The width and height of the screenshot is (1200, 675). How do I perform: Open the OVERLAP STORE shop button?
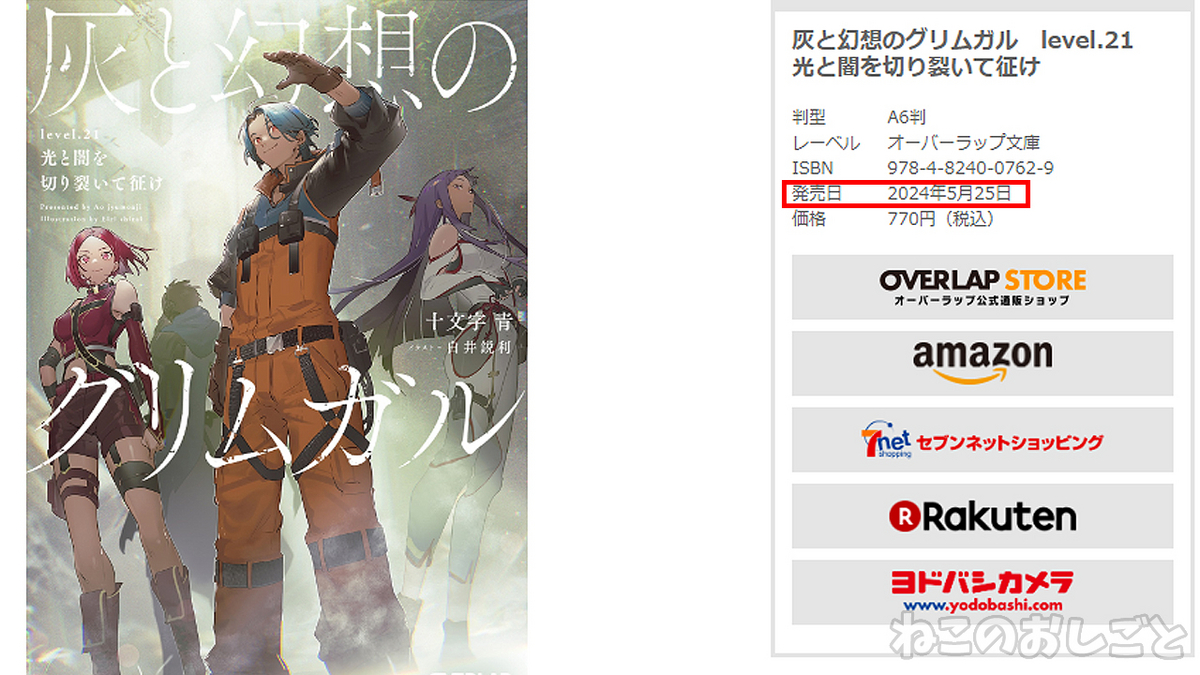click(982, 287)
